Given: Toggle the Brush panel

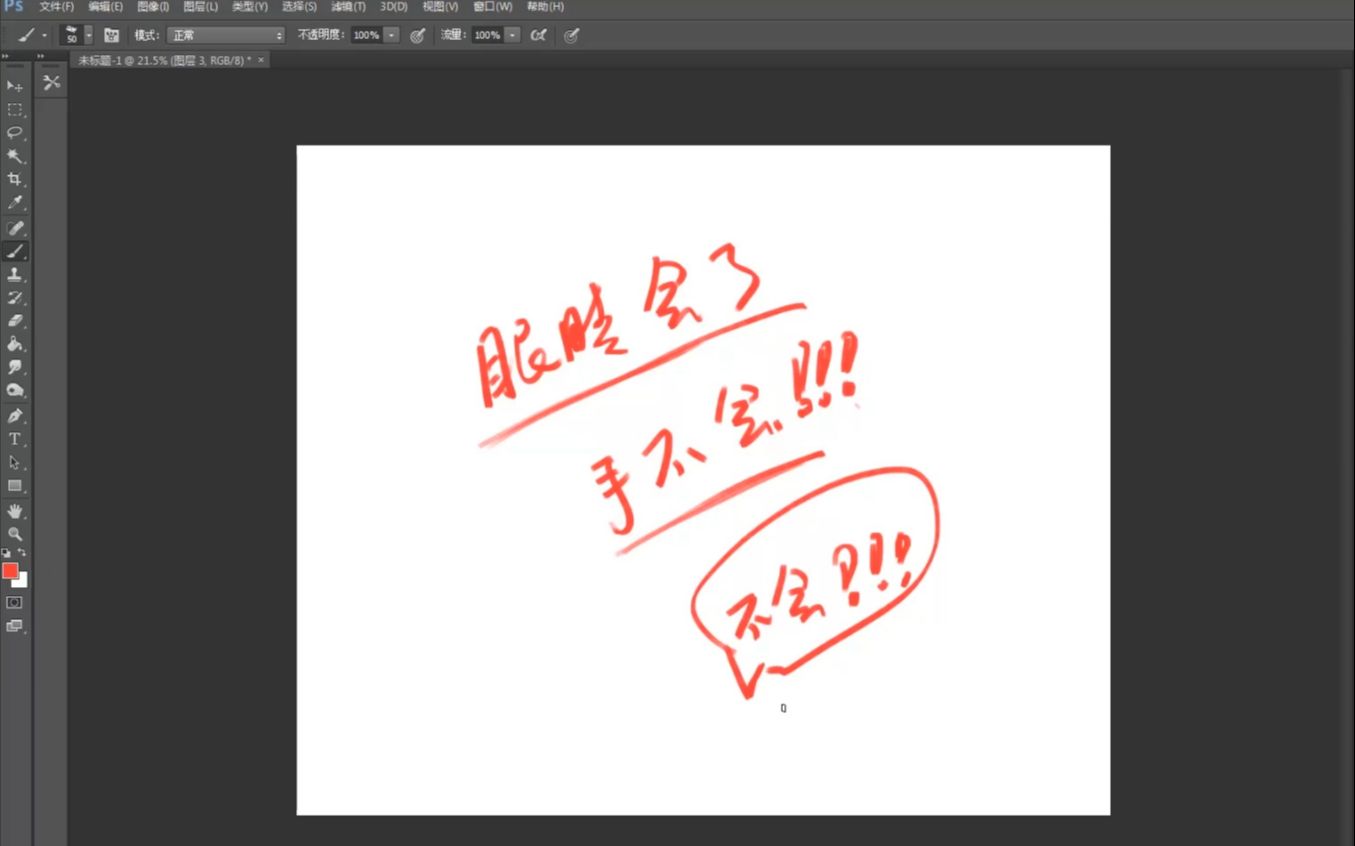Looking at the screenshot, I should tap(111, 35).
